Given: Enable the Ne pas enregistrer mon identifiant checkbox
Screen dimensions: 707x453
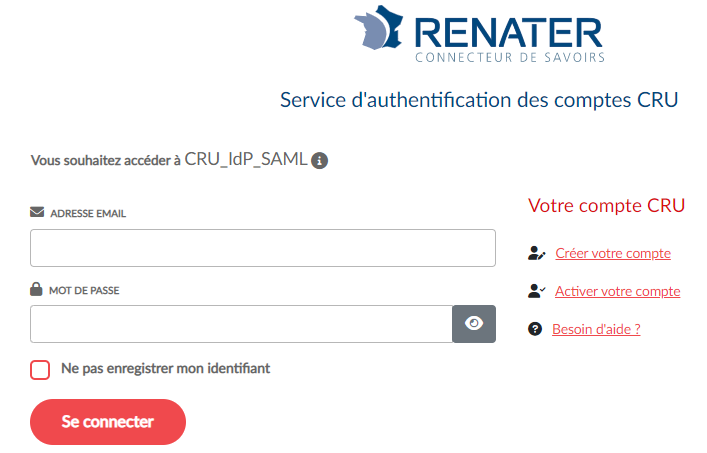Looking at the screenshot, I should pyautogui.click(x=40, y=370).
